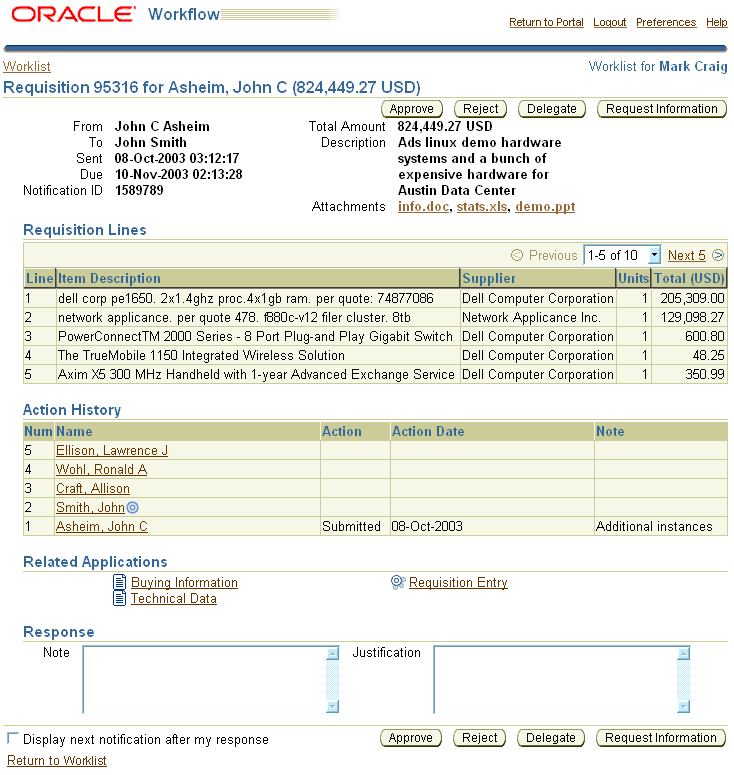Click the Justification box scroll down arrow
The image size is (734, 775).
coord(684,706)
